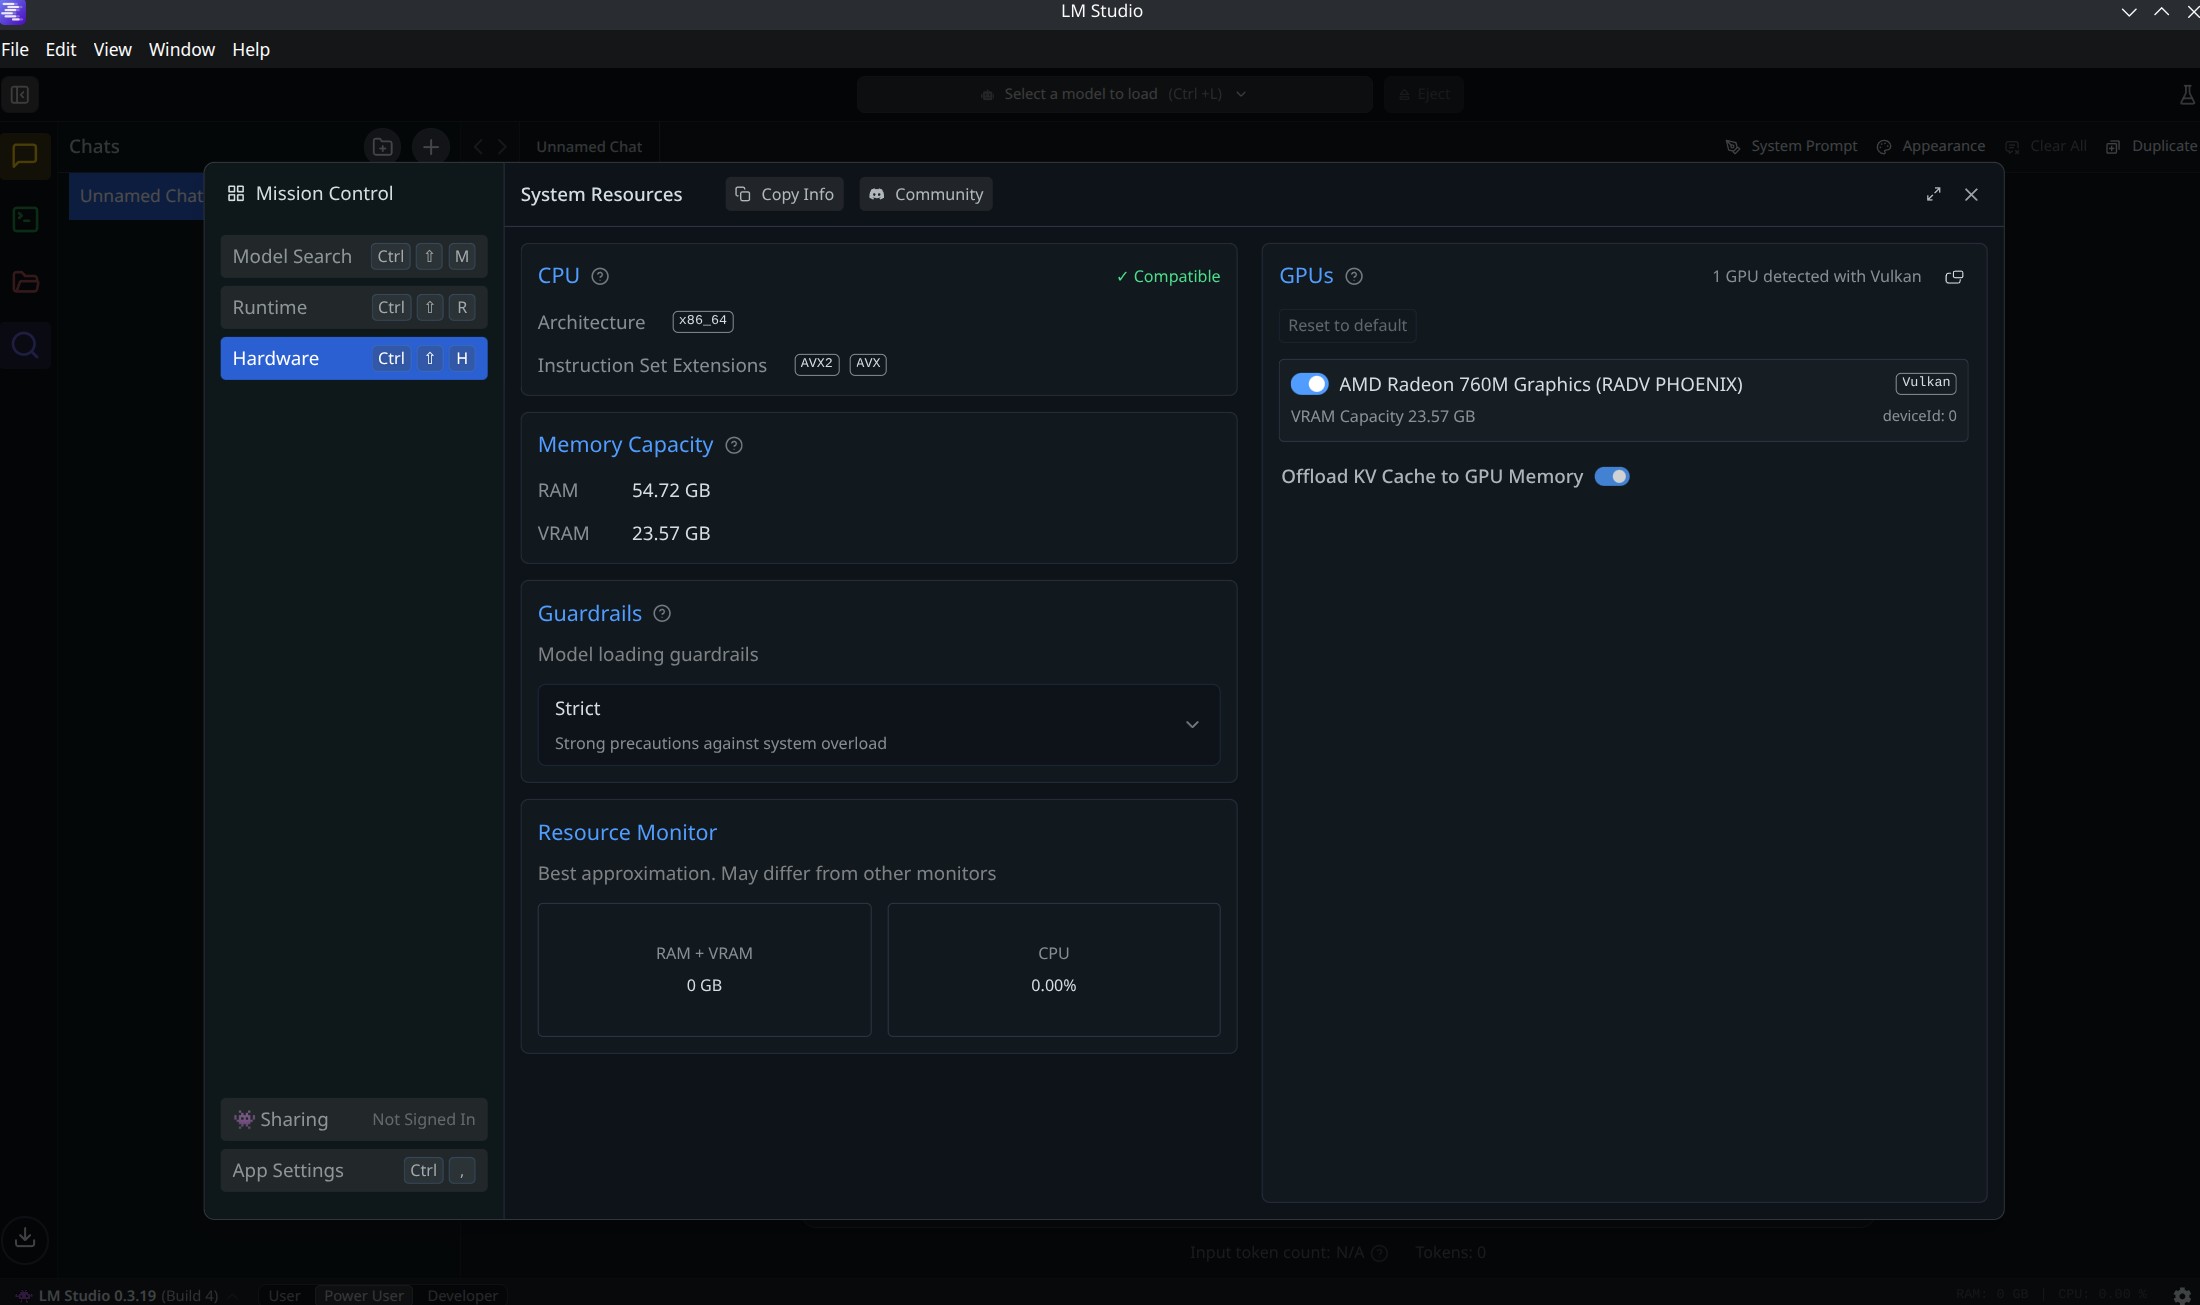Open the Developer terminal sidebar icon

pyautogui.click(x=25, y=220)
